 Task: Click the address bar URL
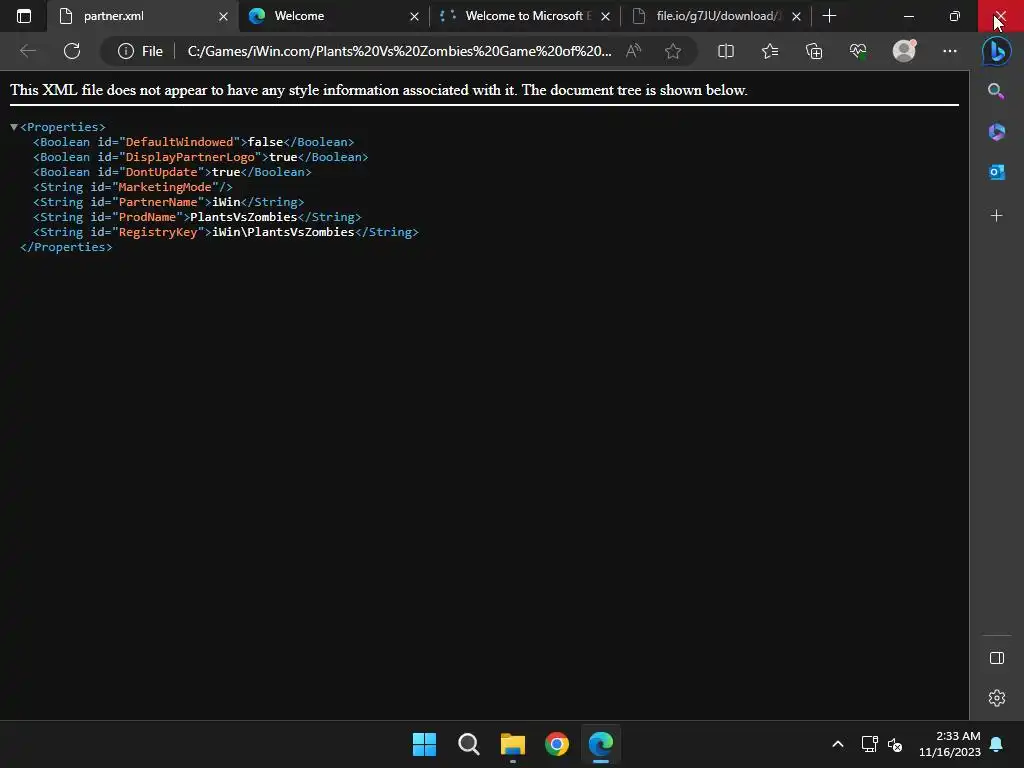click(x=399, y=51)
